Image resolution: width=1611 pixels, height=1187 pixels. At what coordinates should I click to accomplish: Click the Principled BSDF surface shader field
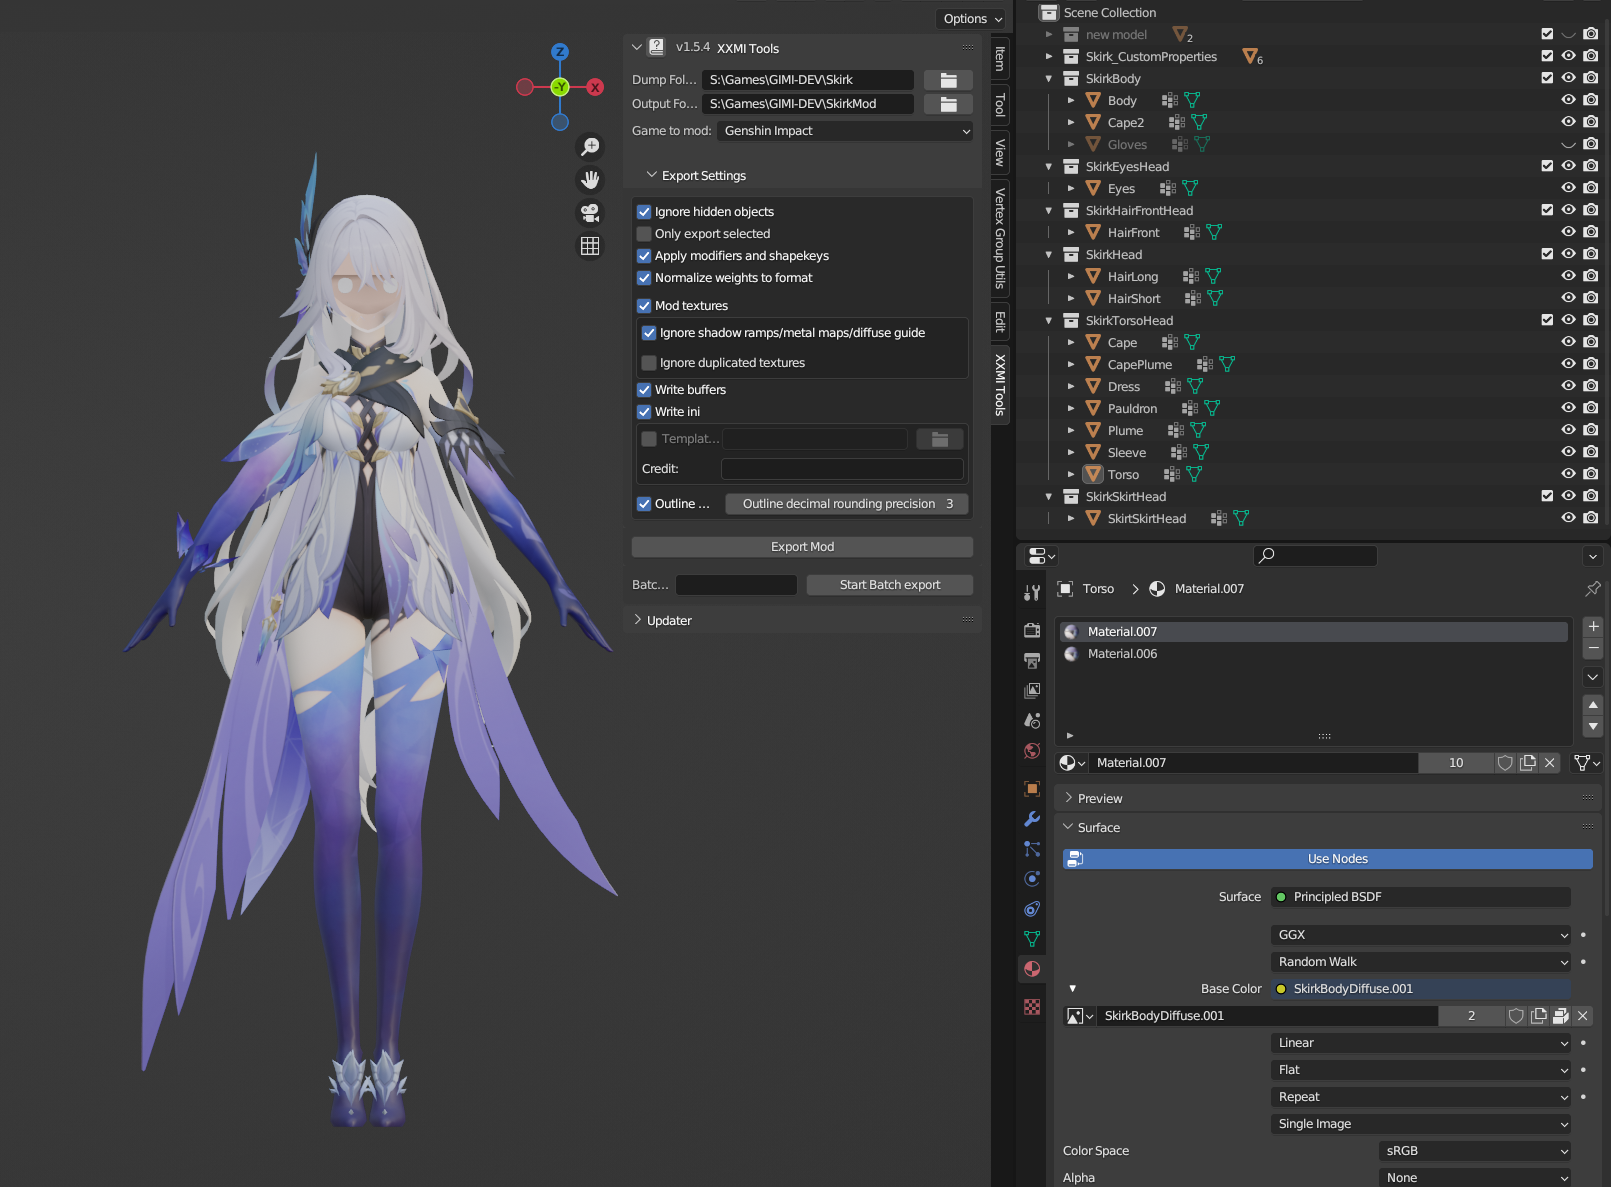(x=1421, y=897)
